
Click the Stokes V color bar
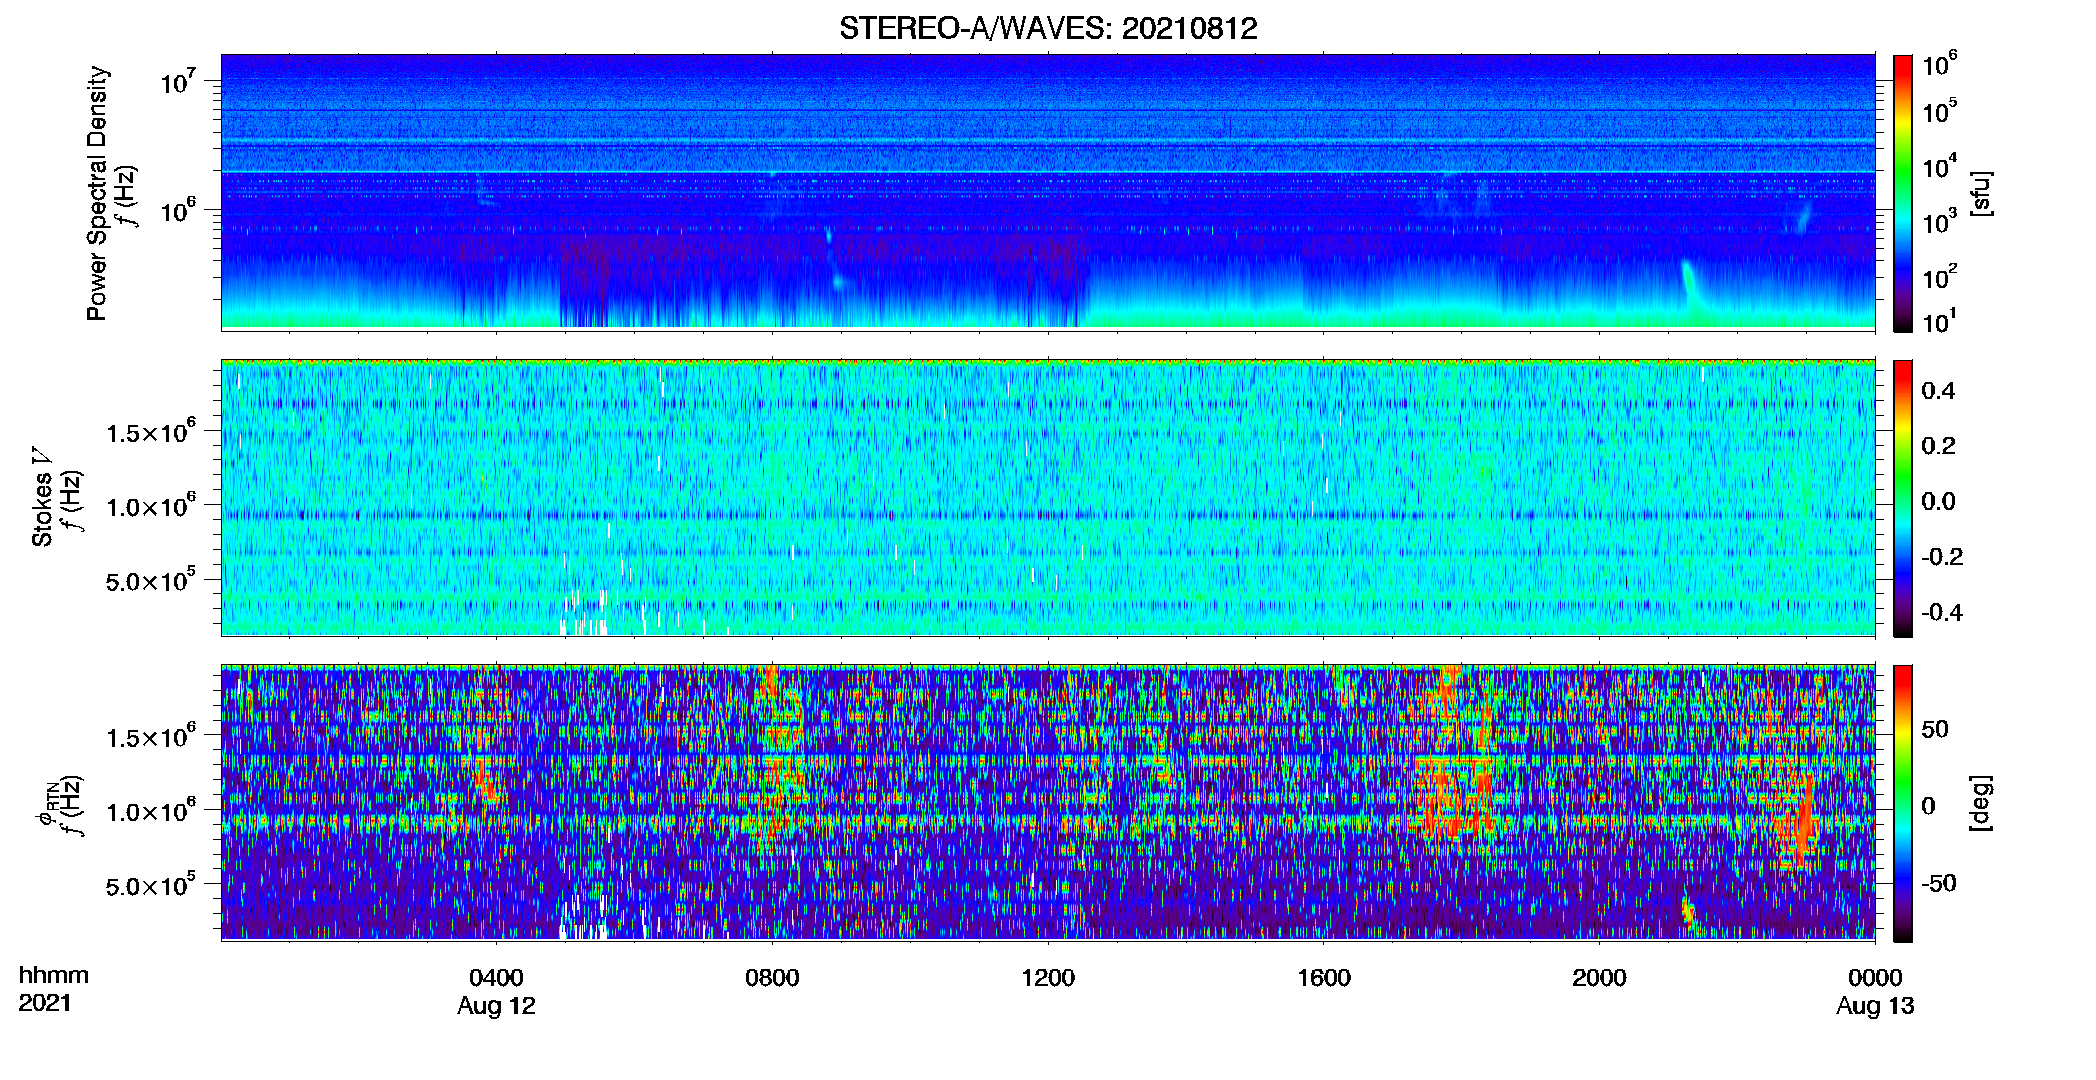pos(1903,498)
